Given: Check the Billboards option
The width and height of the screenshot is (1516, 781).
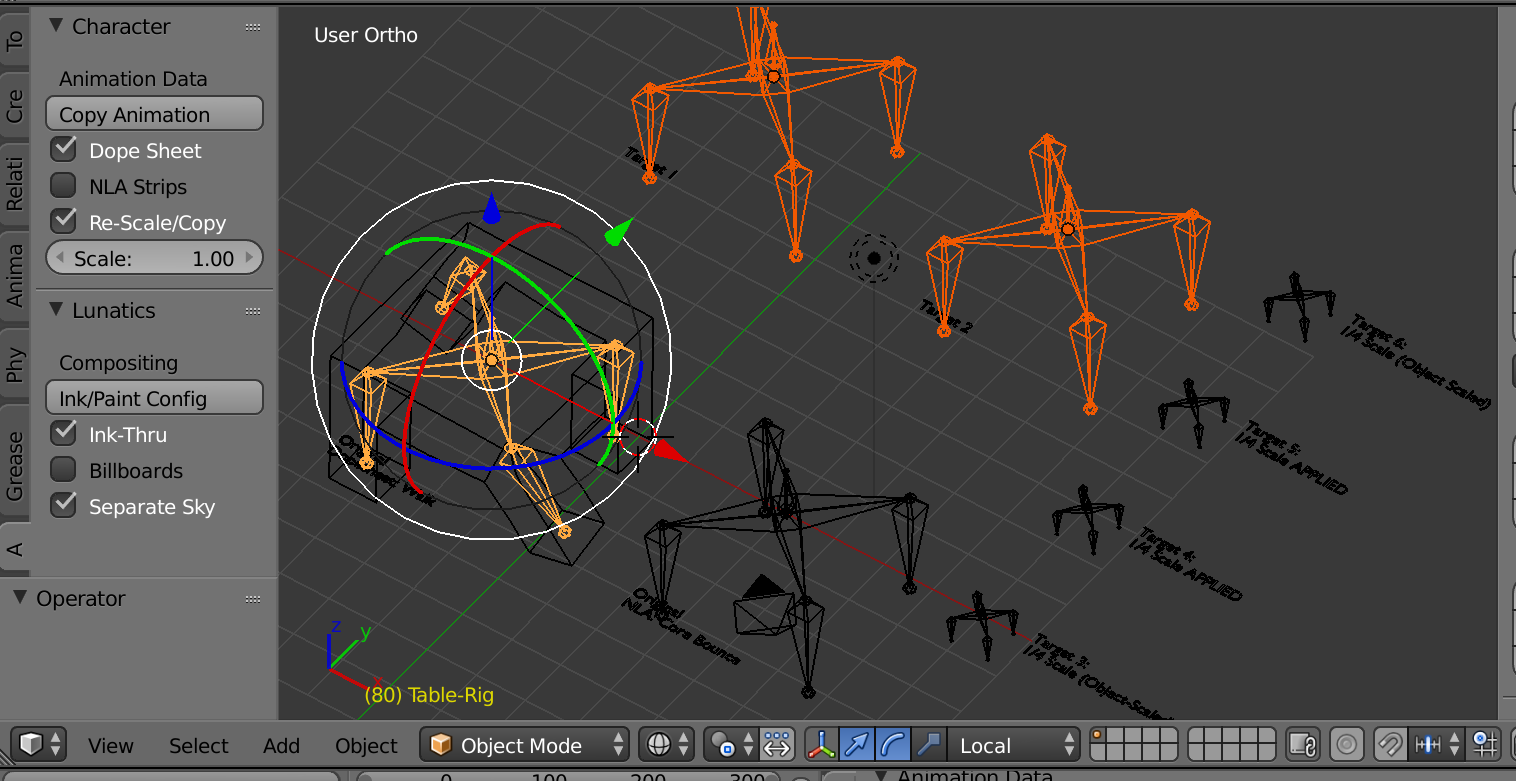Looking at the screenshot, I should click(x=64, y=470).
